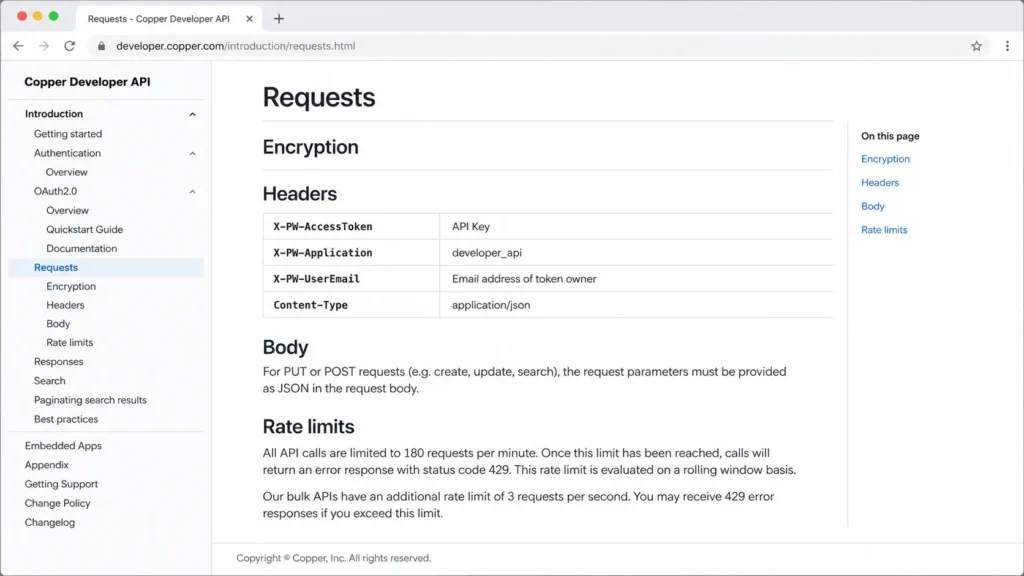1024x576 pixels.
Task: Click the Headers section heading
Action: 300,193
